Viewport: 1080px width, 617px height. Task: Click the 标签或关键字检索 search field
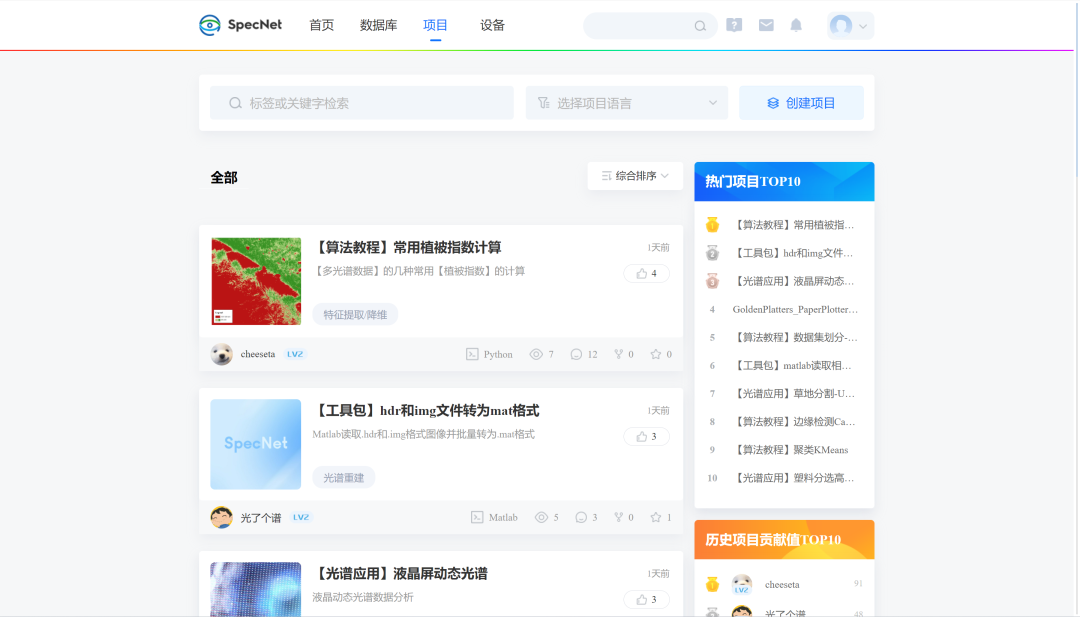coord(360,102)
